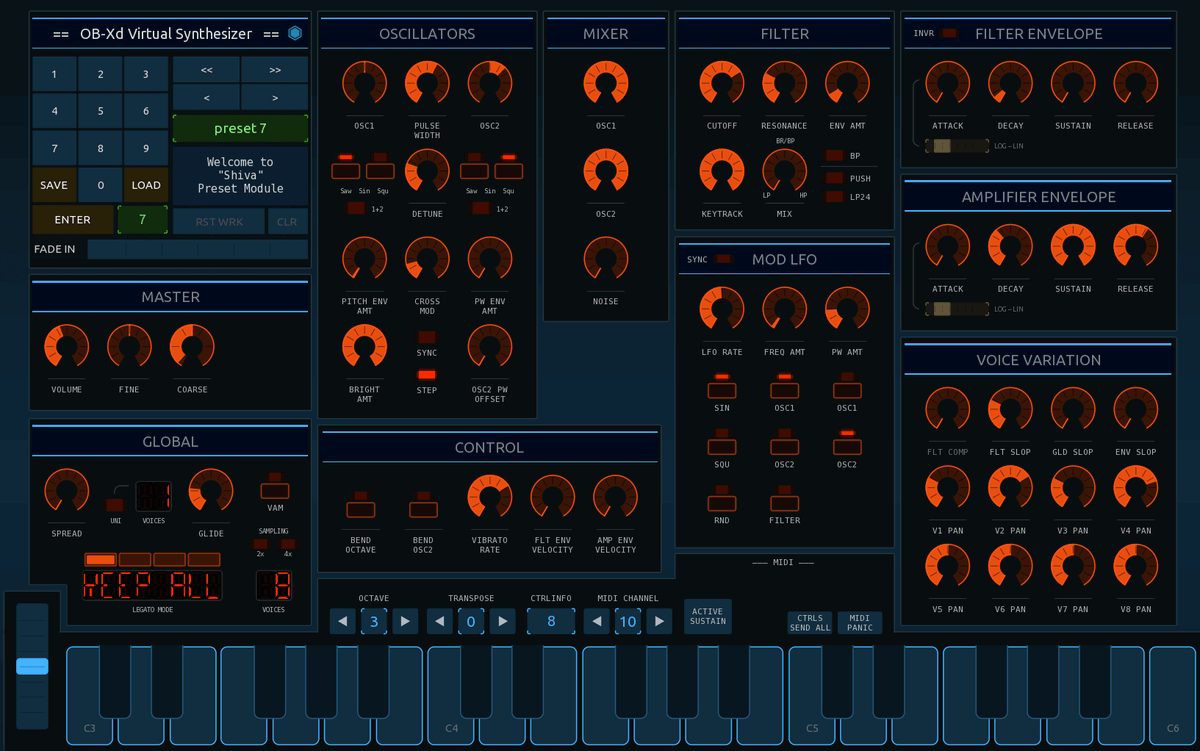The image size is (1200, 751).
Task: Click the Noise knob in Mixer
Action: pyautogui.click(x=606, y=259)
